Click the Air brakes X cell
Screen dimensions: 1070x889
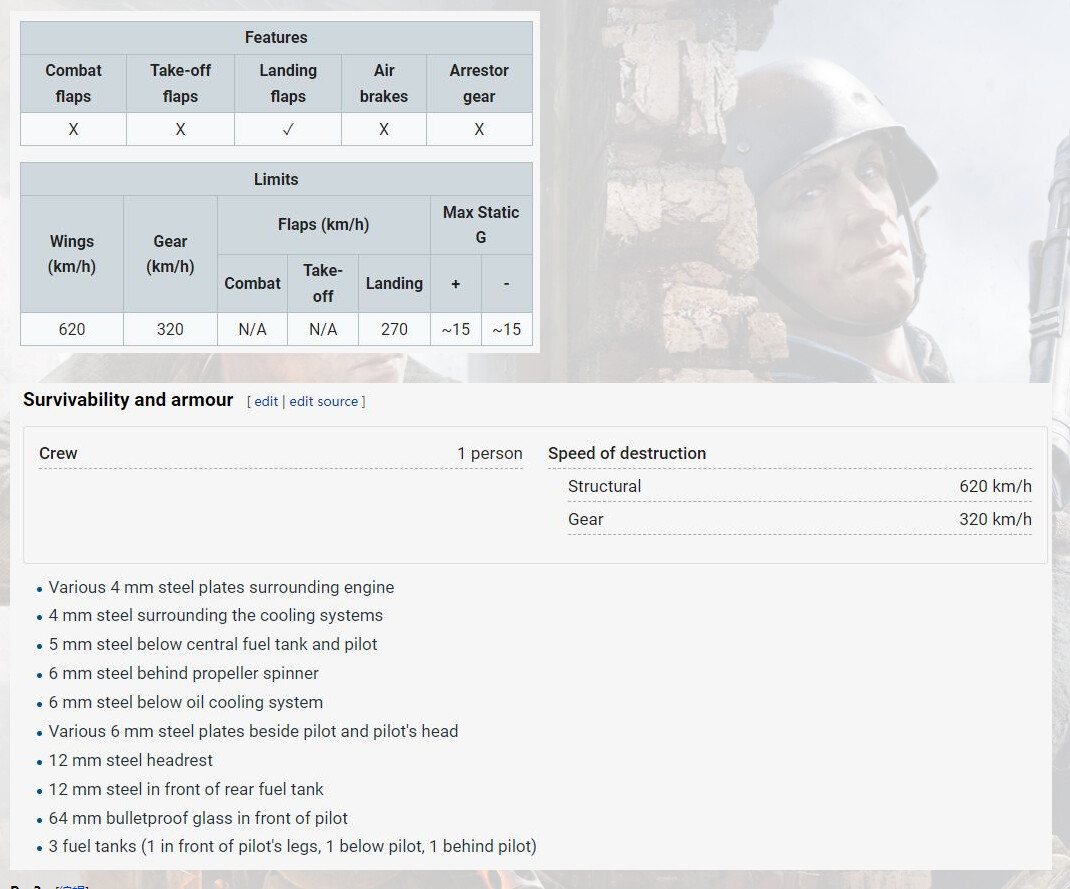(x=384, y=129)
